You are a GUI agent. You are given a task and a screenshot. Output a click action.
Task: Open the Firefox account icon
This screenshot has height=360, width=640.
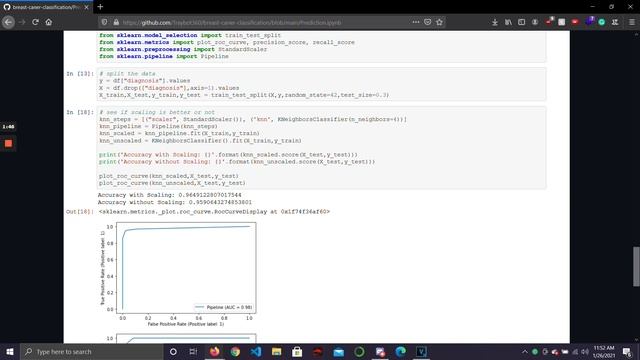[x=535, y=22]
